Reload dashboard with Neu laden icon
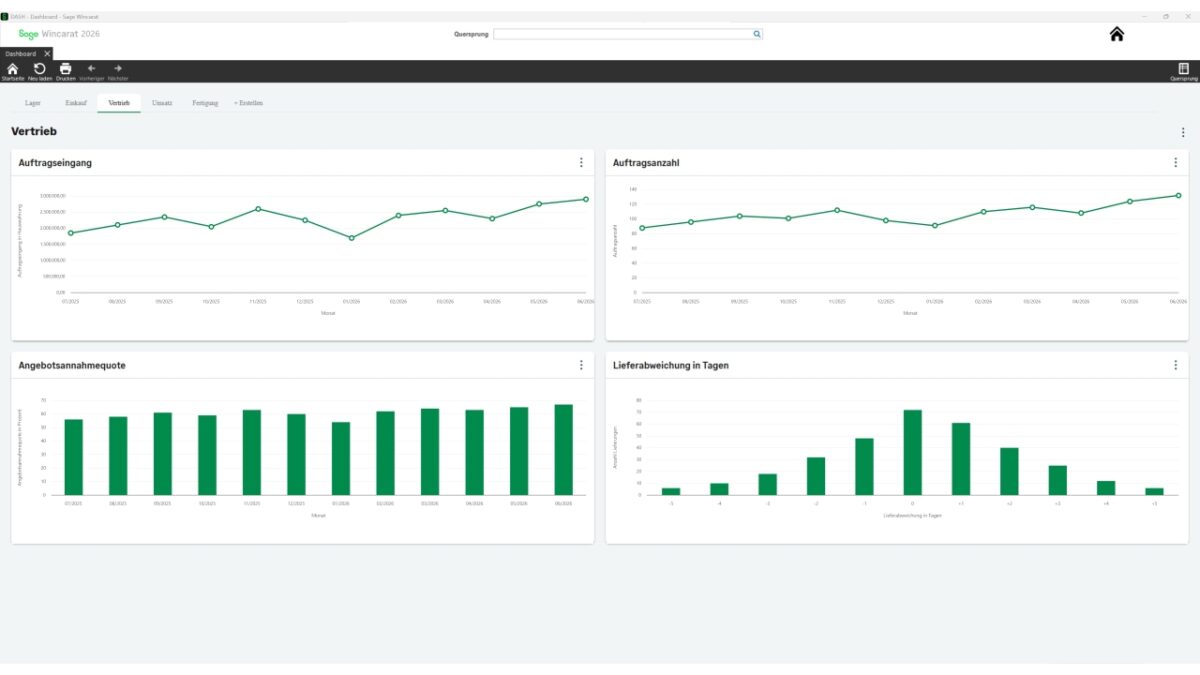Screen dimensions: 1200x675 point(40,70)
